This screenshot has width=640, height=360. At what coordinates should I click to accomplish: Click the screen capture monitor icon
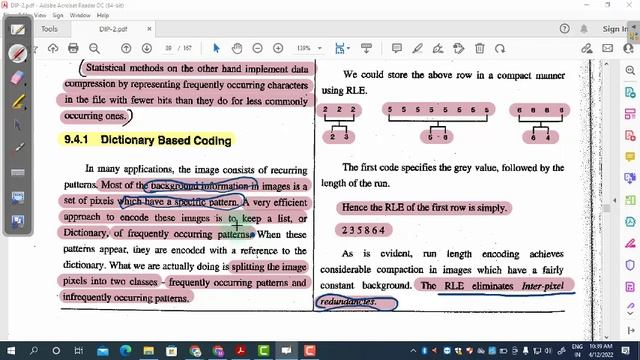[x=18, y=197]
